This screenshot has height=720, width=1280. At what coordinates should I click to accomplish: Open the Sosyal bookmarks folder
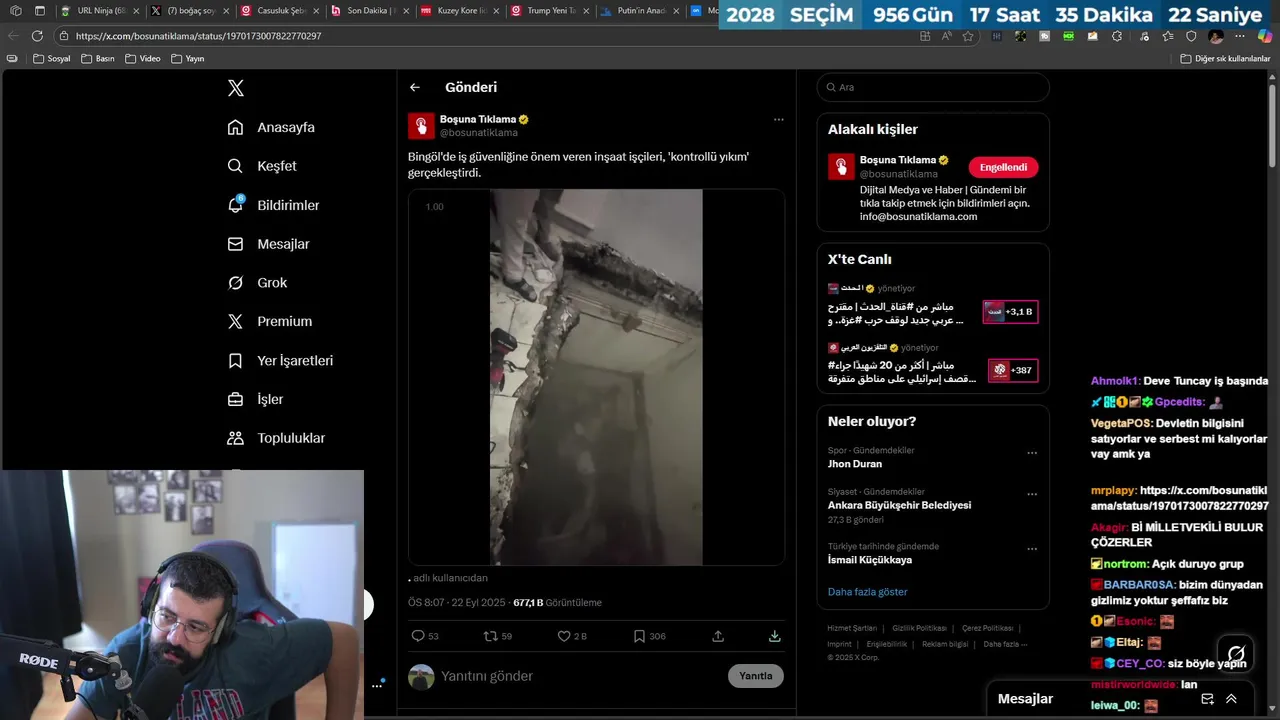click(52, 59)
